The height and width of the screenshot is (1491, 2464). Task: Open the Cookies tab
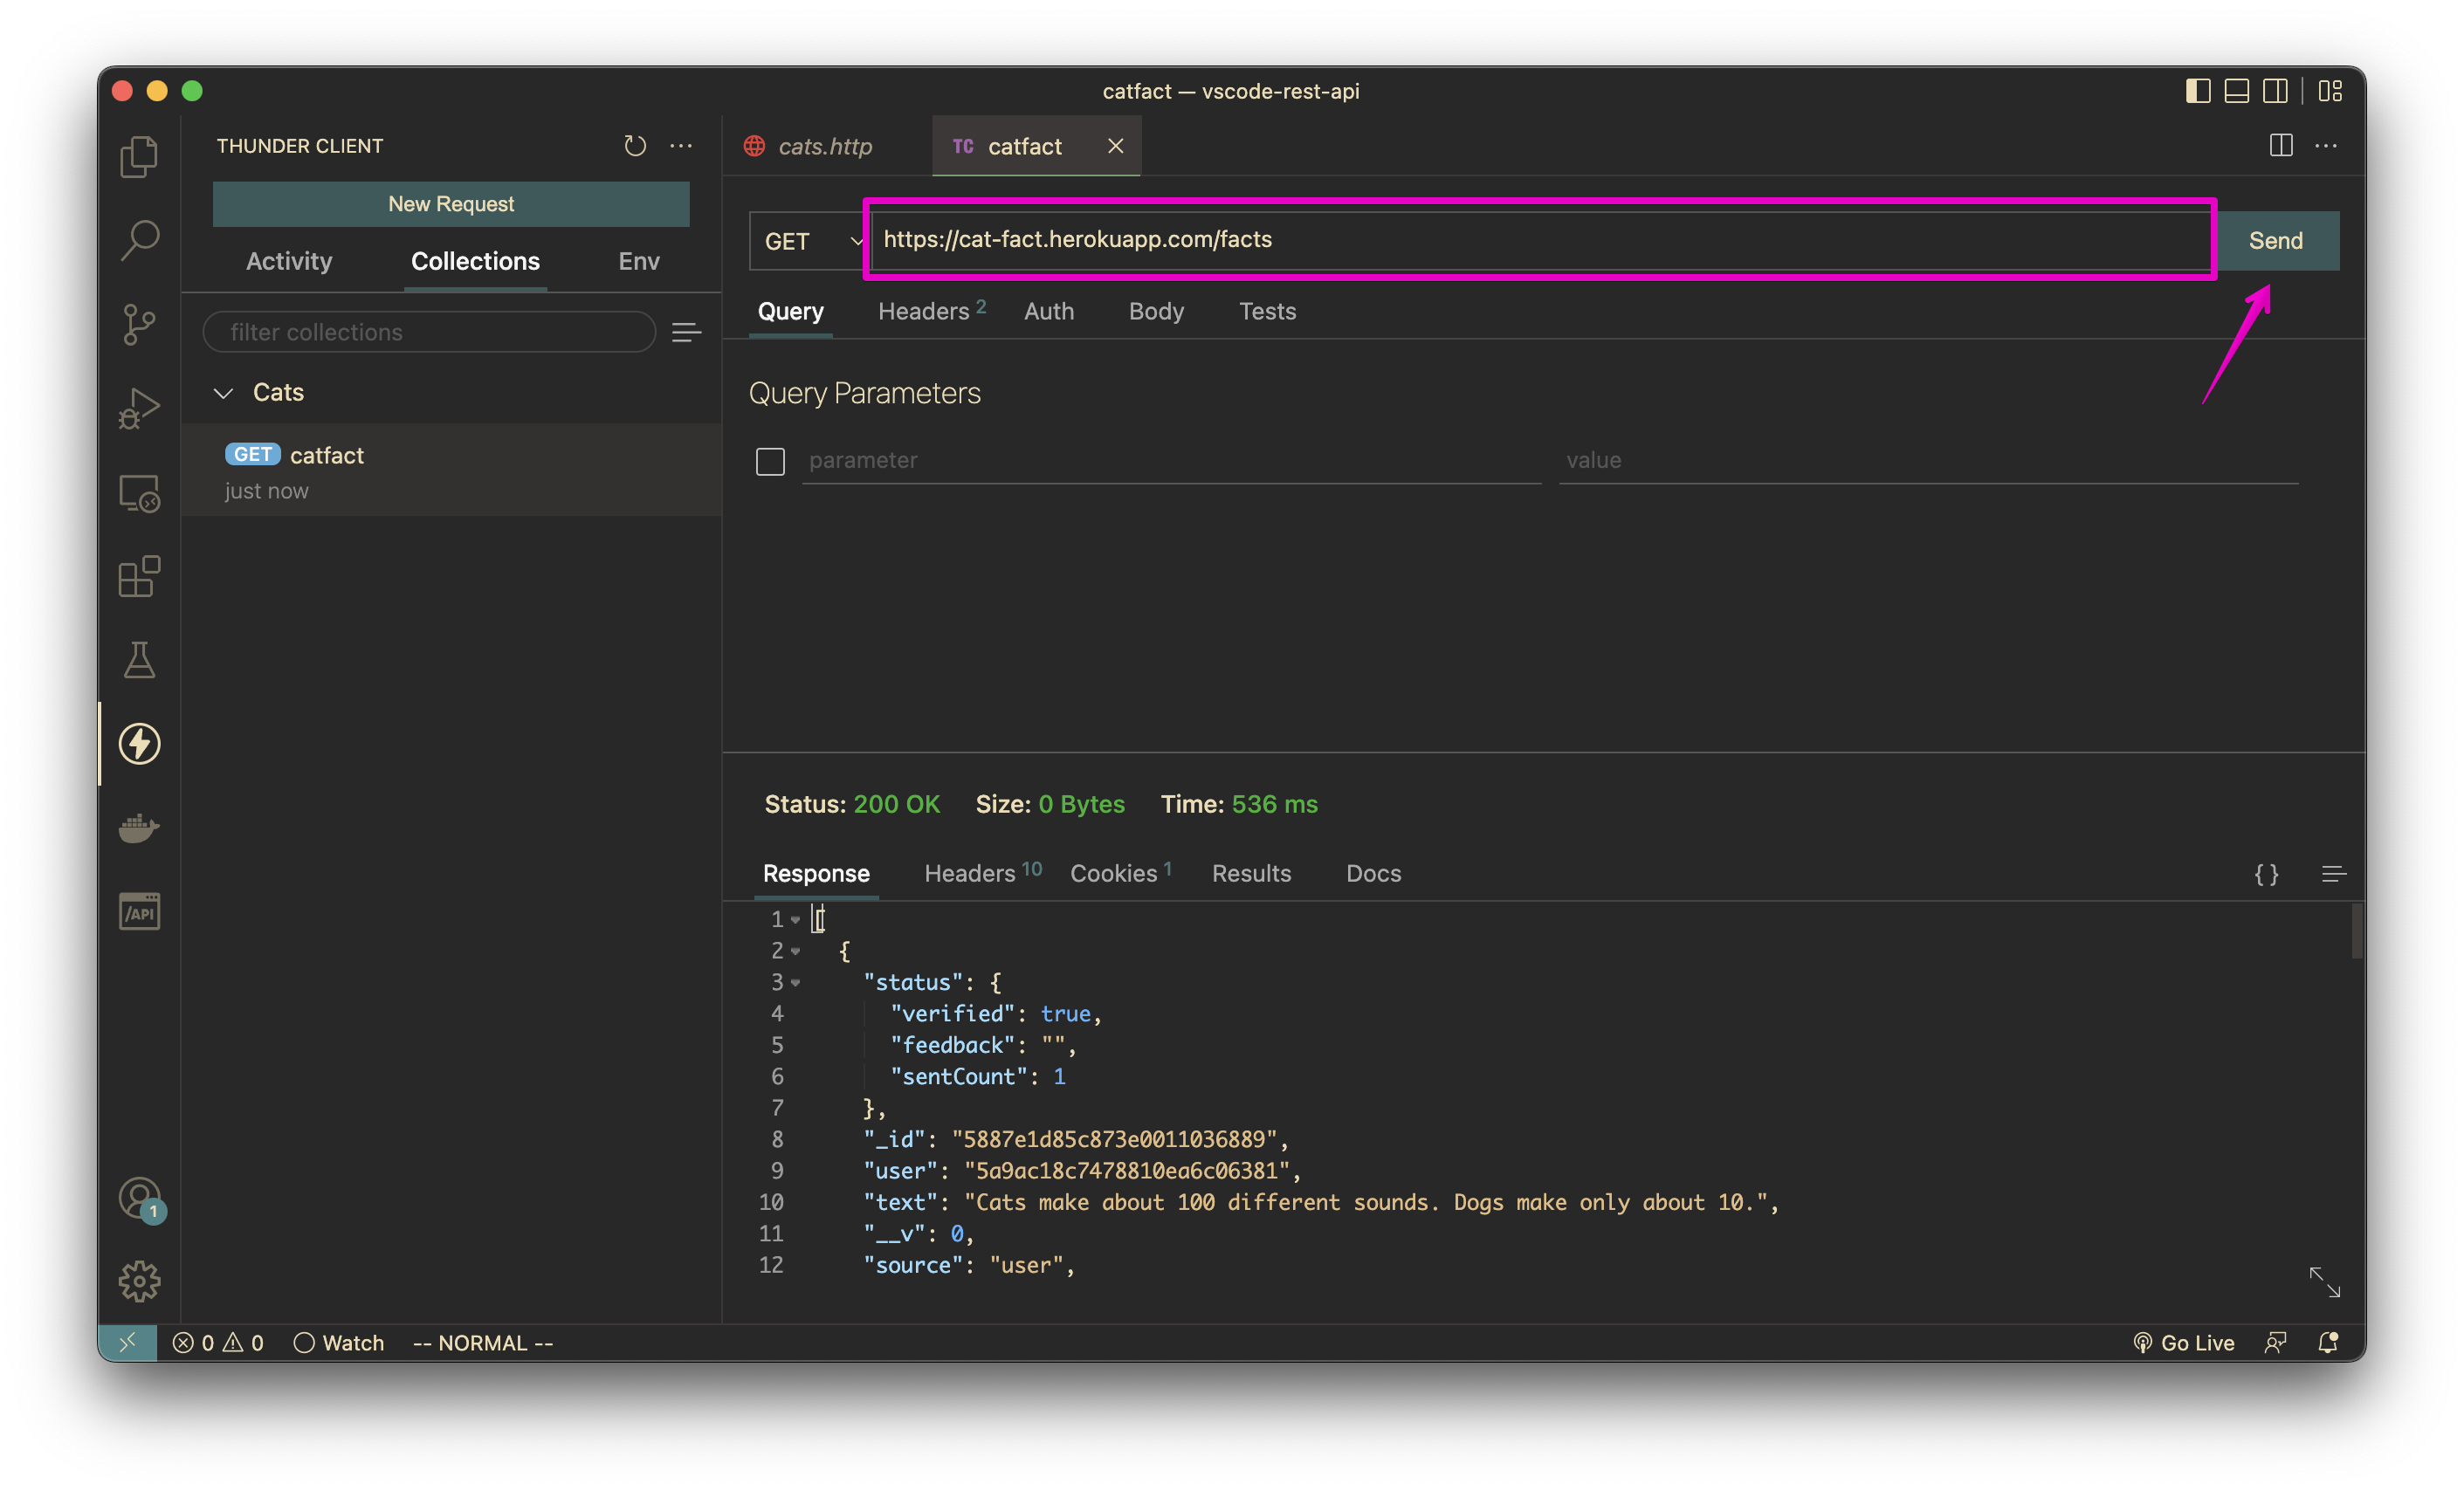(1120, 873)
